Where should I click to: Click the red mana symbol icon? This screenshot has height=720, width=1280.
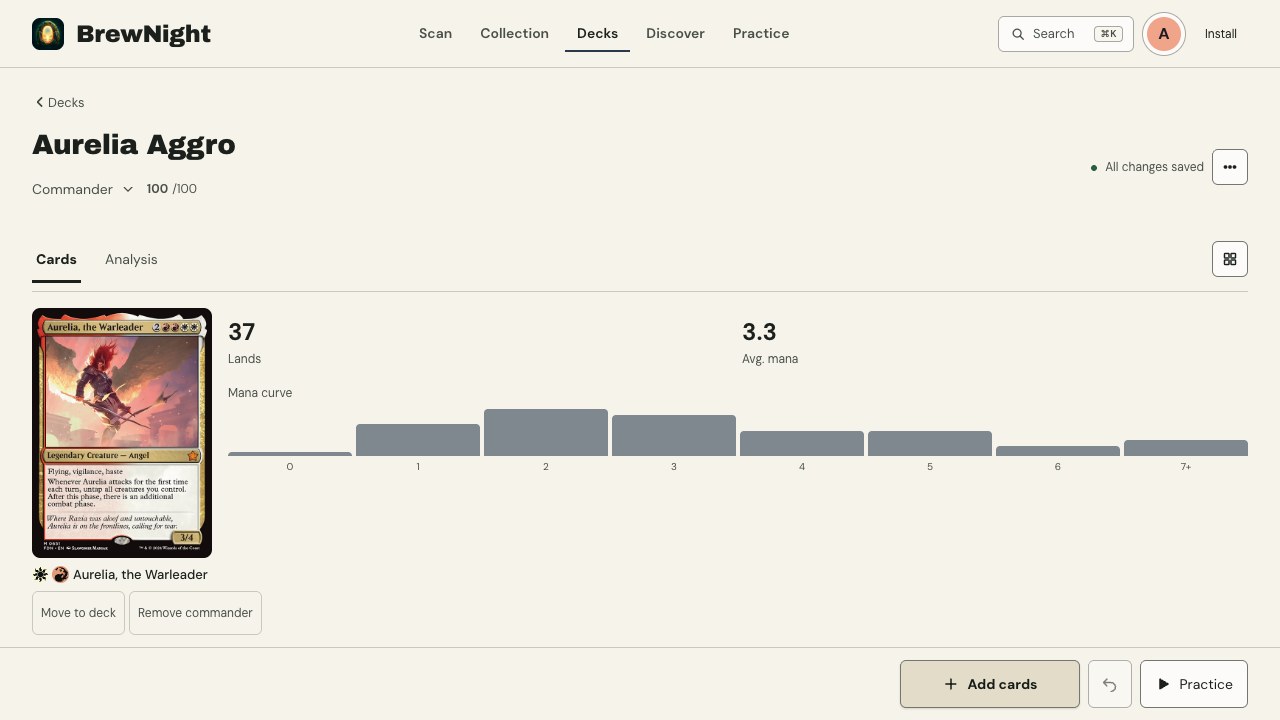click(60, 574)
